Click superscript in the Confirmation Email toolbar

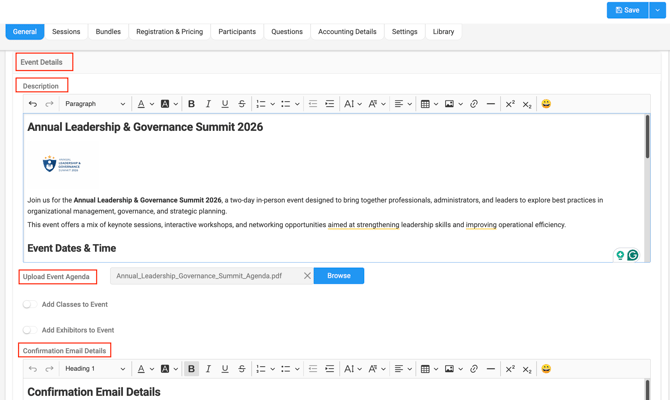click(x=510, y=369)
